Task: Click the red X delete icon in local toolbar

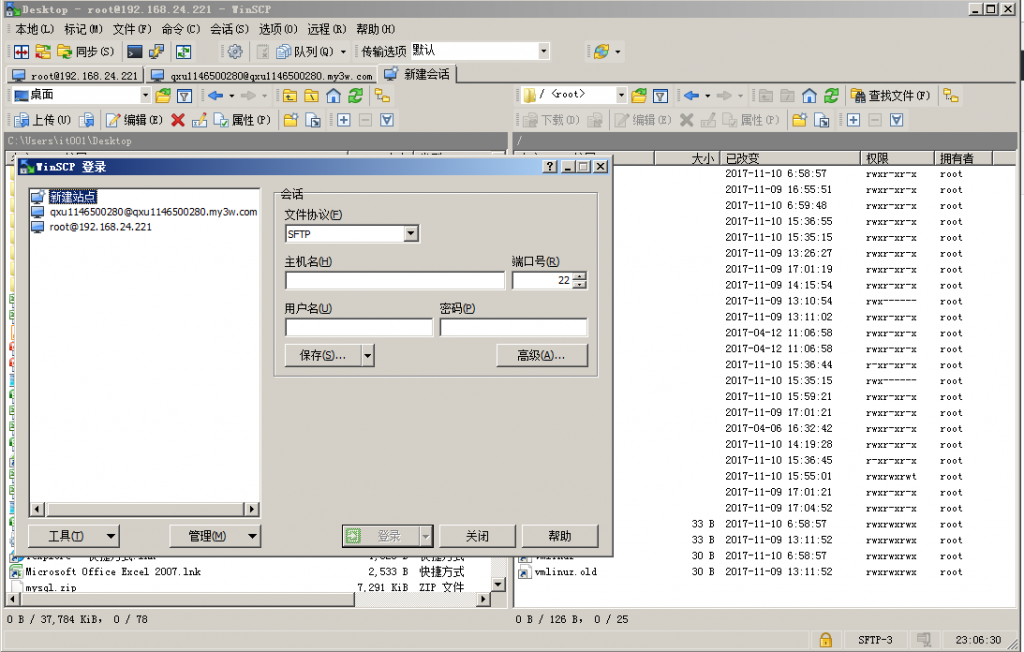Action: point(178,120)
